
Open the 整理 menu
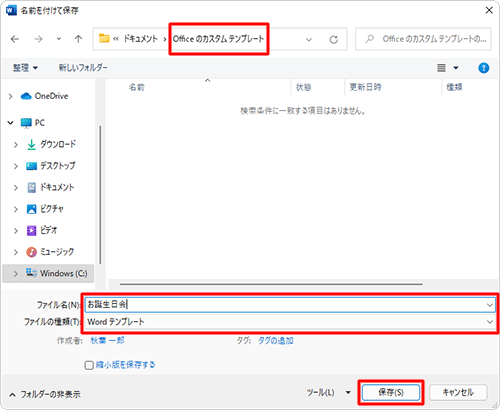click(x=25, y=68)
